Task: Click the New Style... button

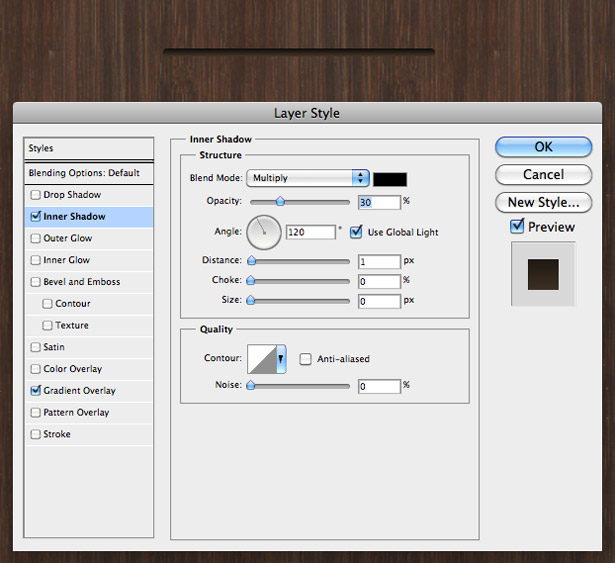Action: pos(543,202)
